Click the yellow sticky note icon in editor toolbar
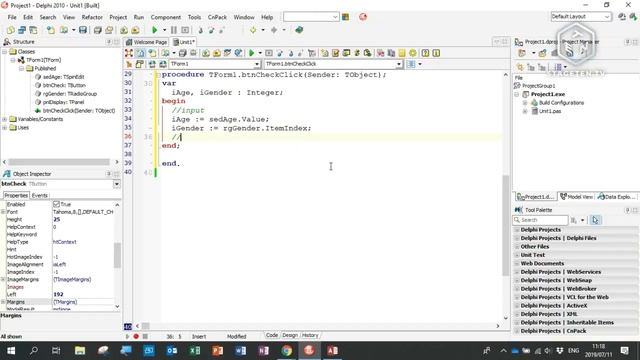The height and width of the screenshot is (360, 640). (402, 53)
